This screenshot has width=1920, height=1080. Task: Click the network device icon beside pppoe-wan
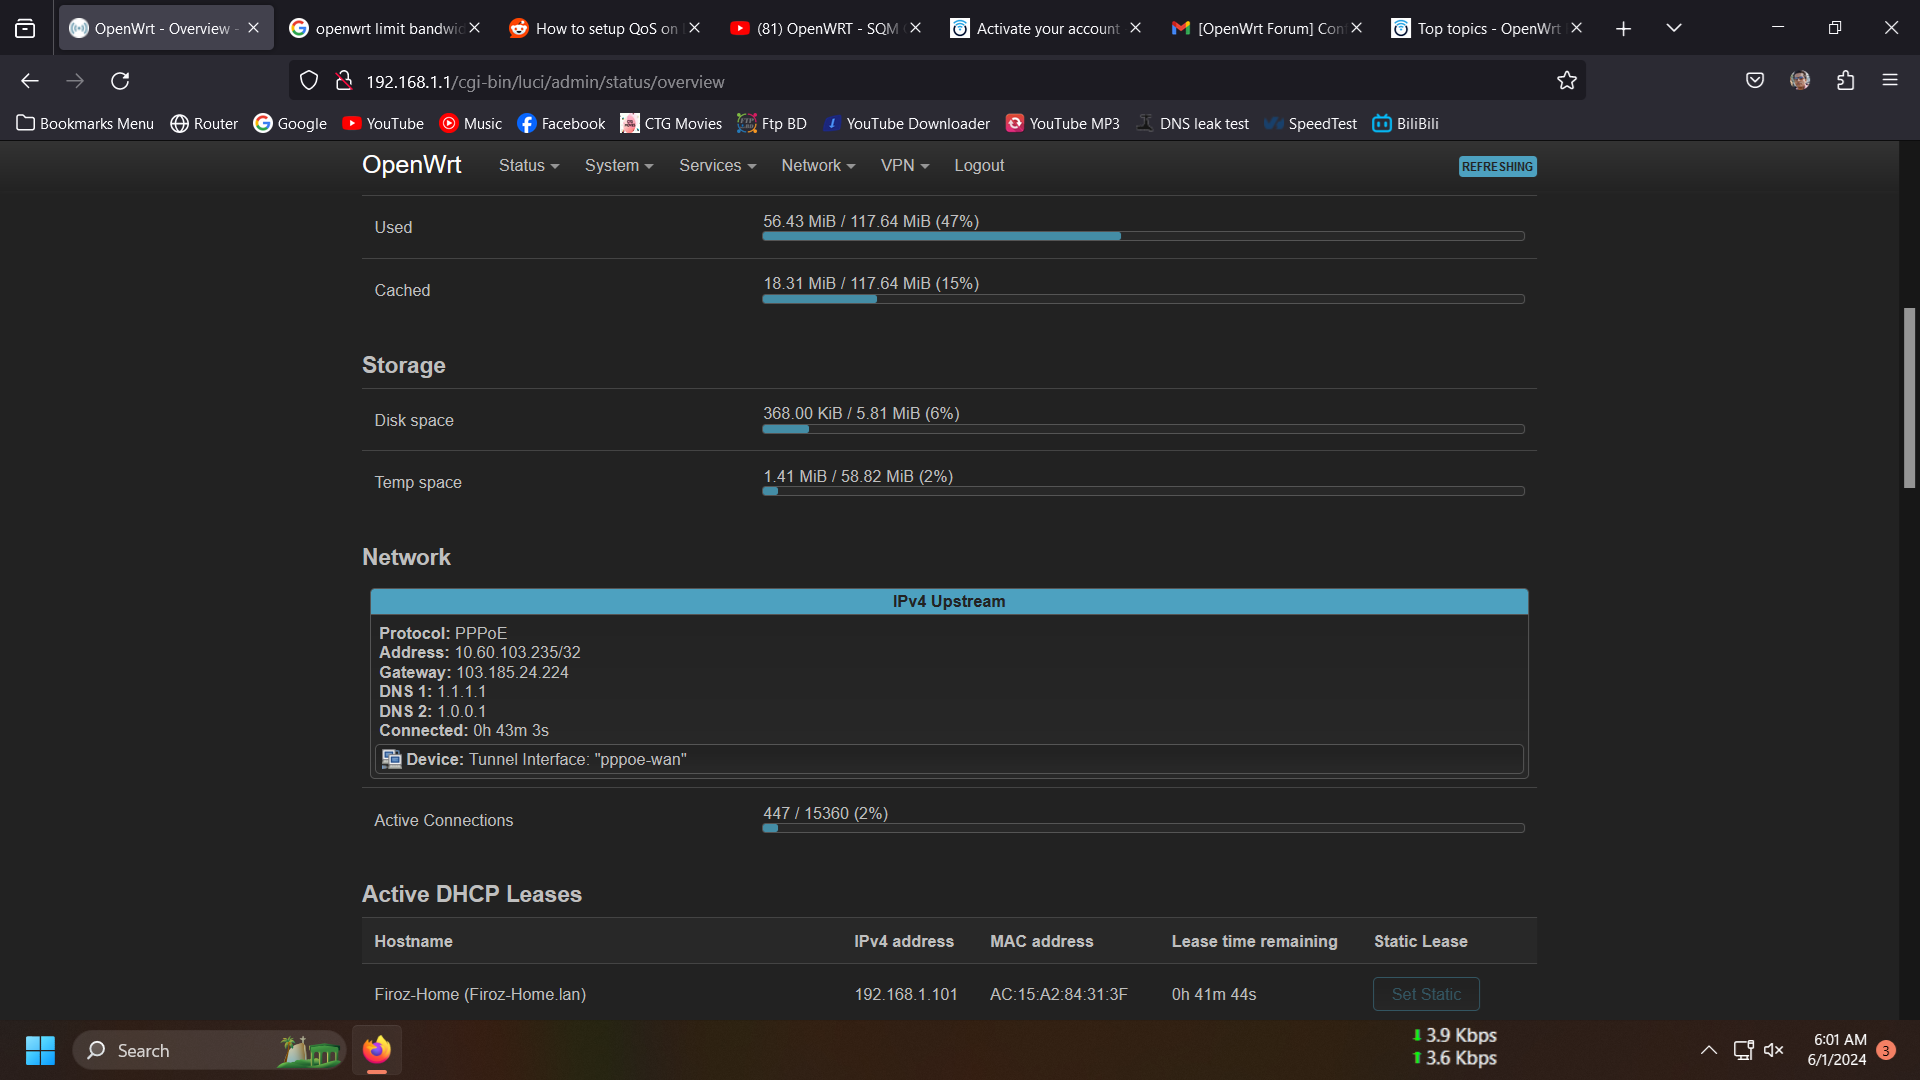[x=391, y=759]
